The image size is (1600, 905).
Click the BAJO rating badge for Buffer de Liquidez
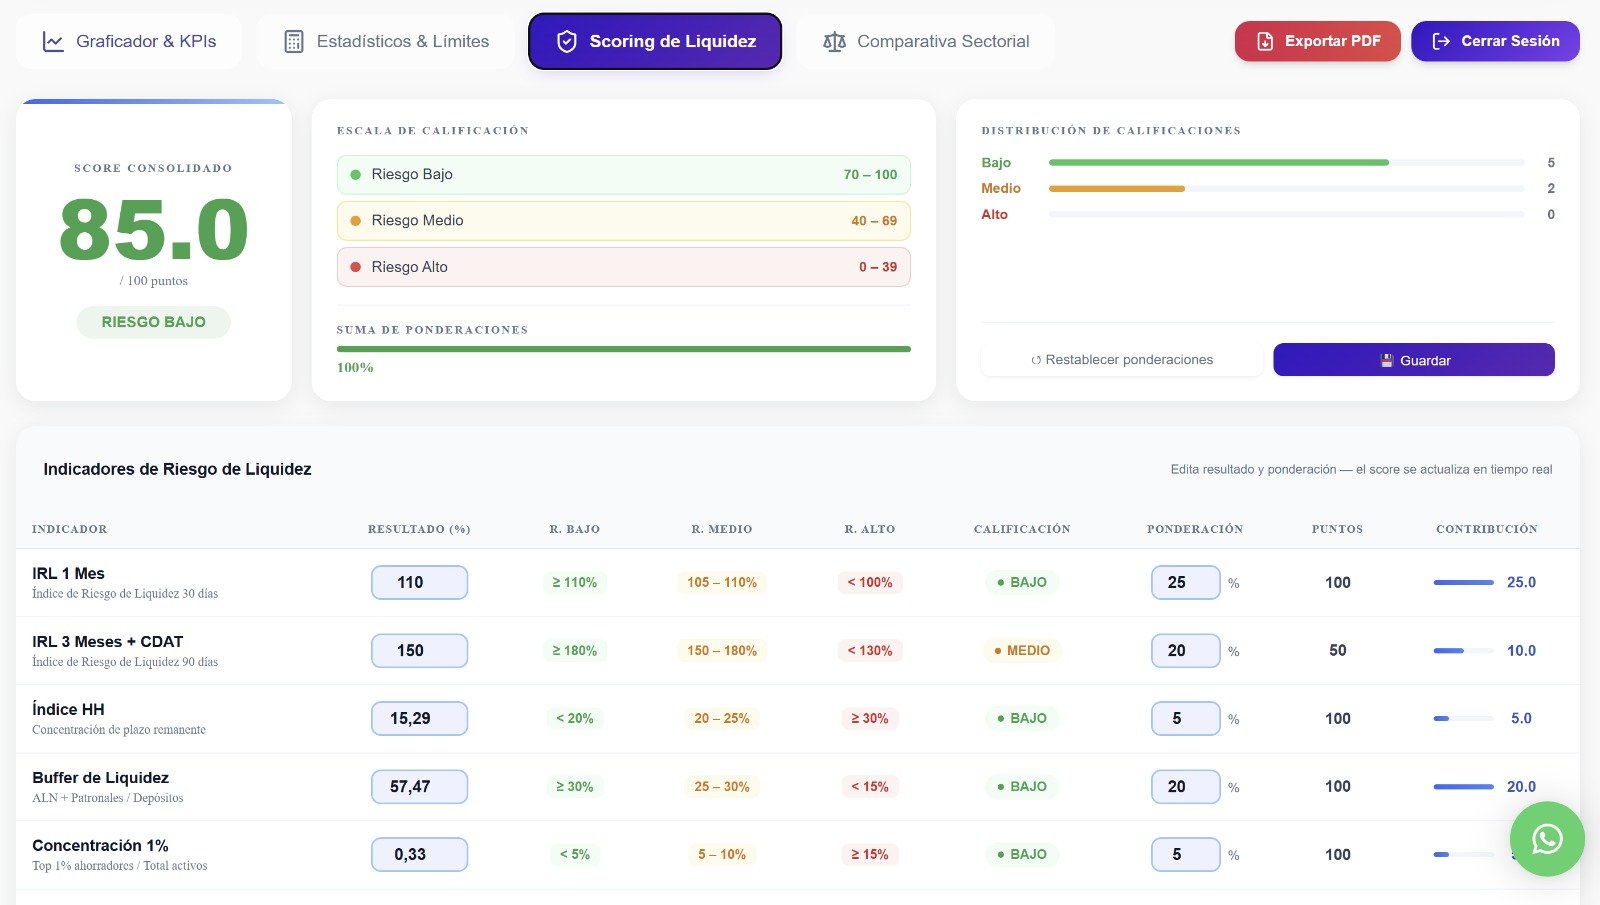coord(1022,786)
